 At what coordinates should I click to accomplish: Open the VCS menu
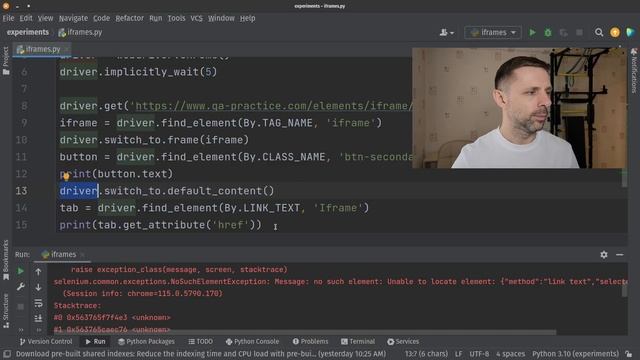click(196, 18)
